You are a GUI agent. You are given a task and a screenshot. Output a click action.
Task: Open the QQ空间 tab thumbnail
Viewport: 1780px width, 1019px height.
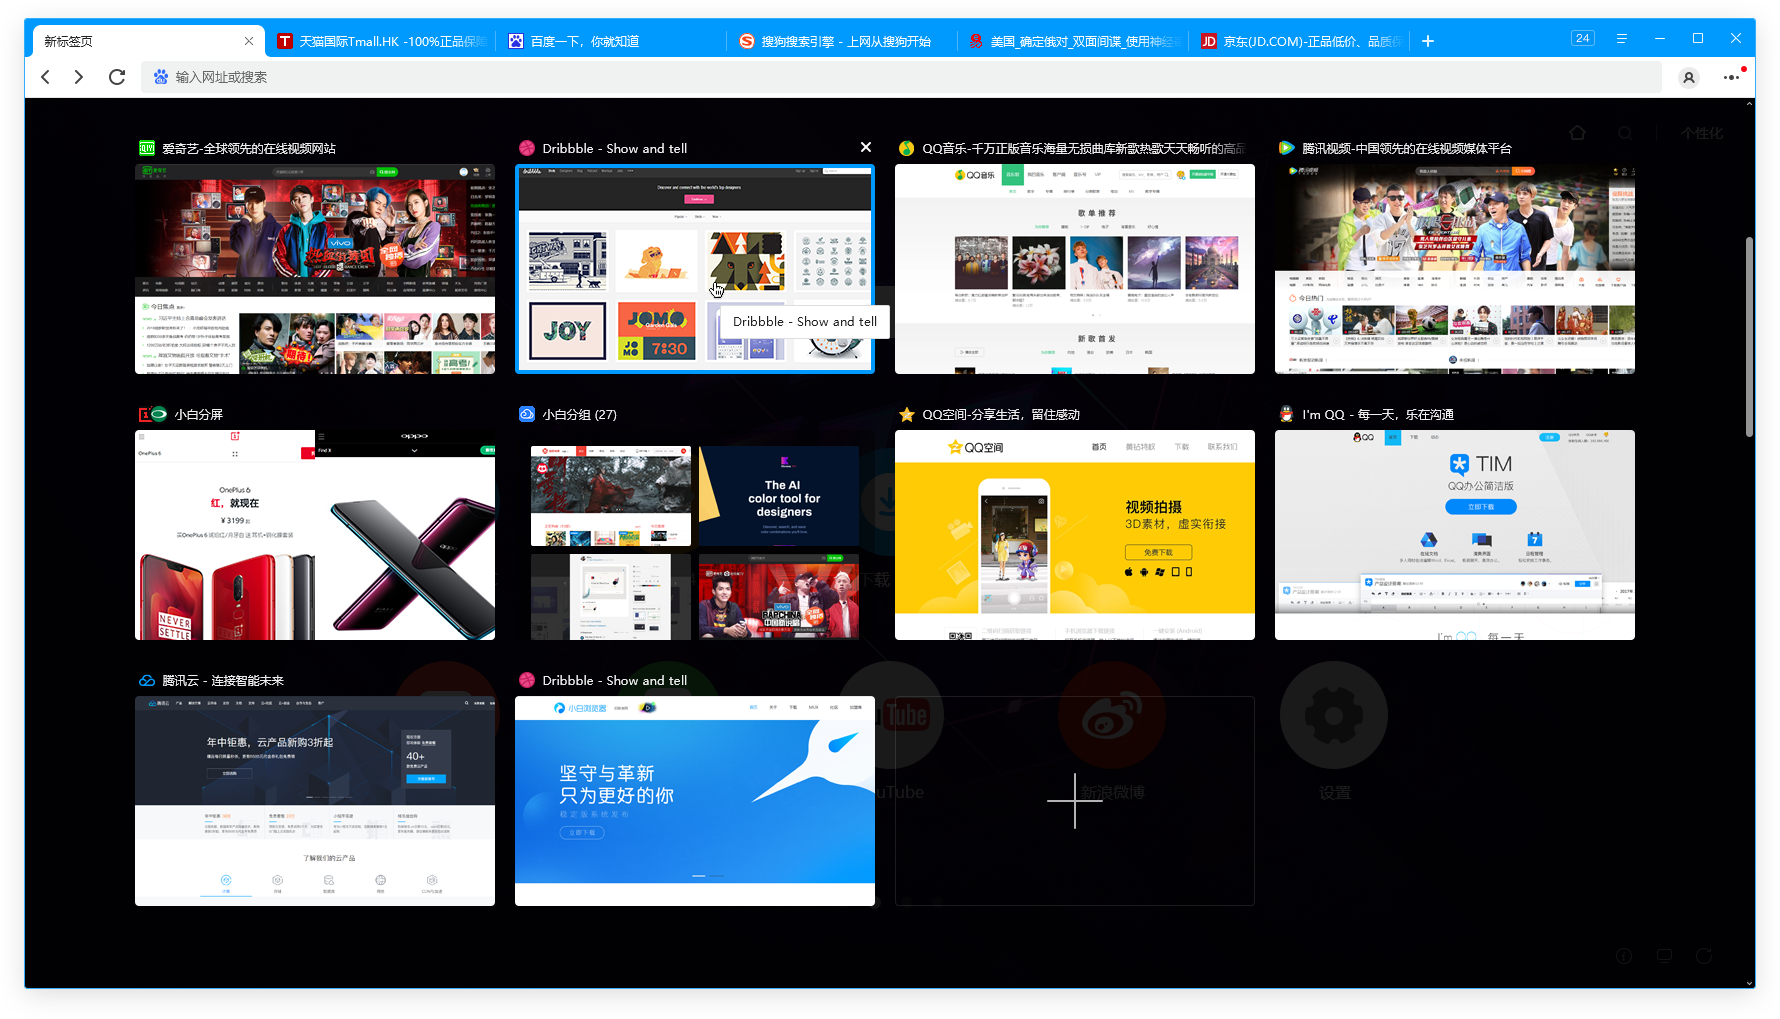[x=1075, y=535]
